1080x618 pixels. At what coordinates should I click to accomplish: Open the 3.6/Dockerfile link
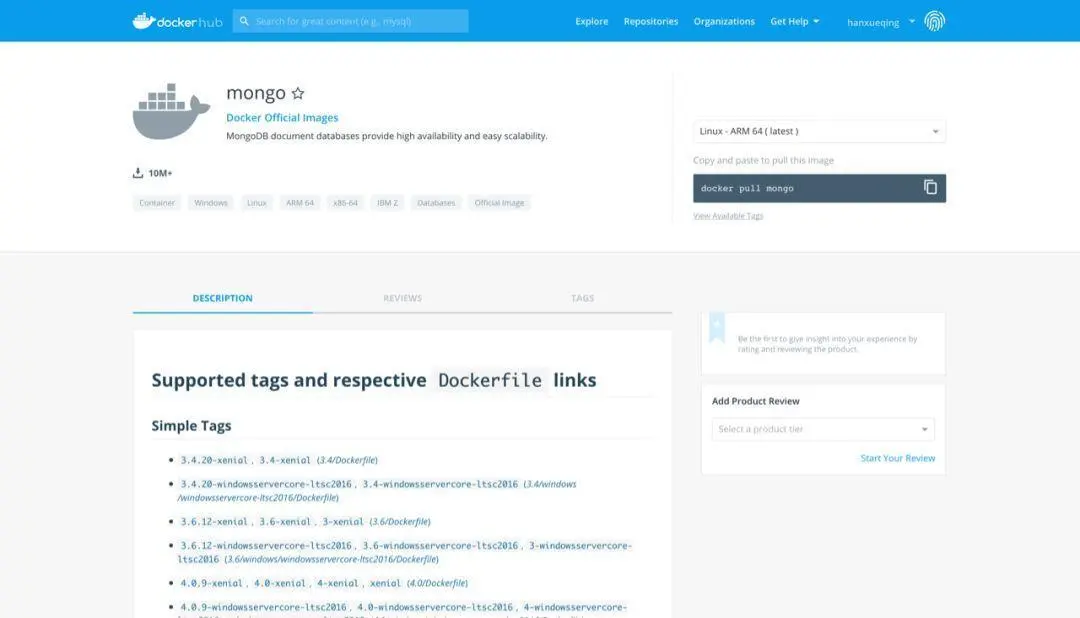(x=400, y=522)
